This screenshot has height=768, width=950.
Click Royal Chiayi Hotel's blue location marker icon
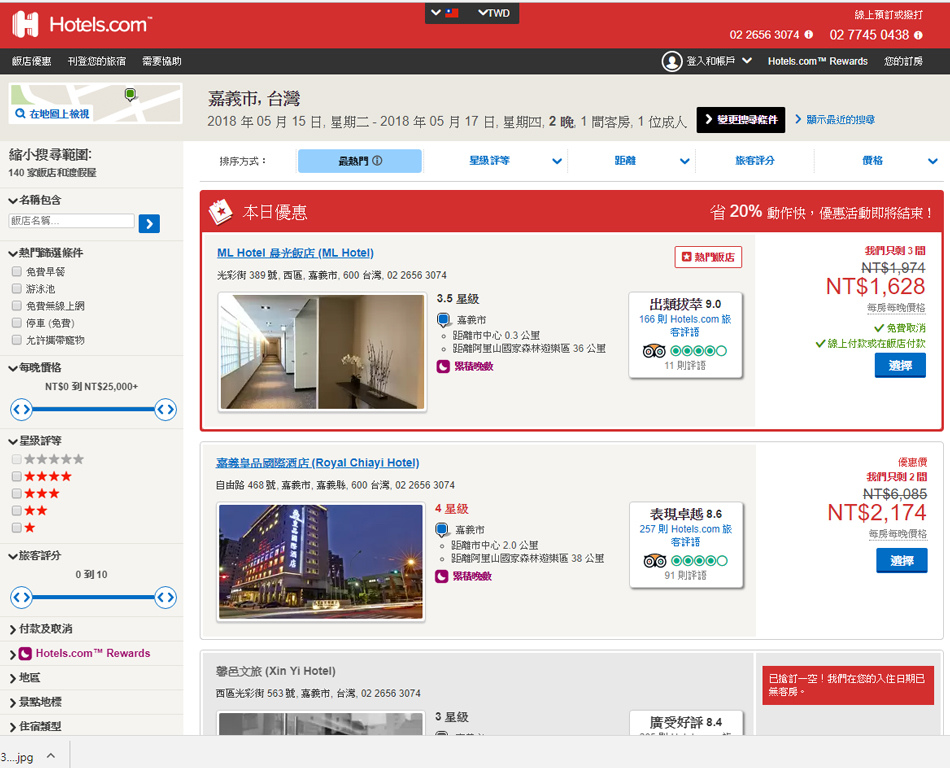click(x=442, y=529)
